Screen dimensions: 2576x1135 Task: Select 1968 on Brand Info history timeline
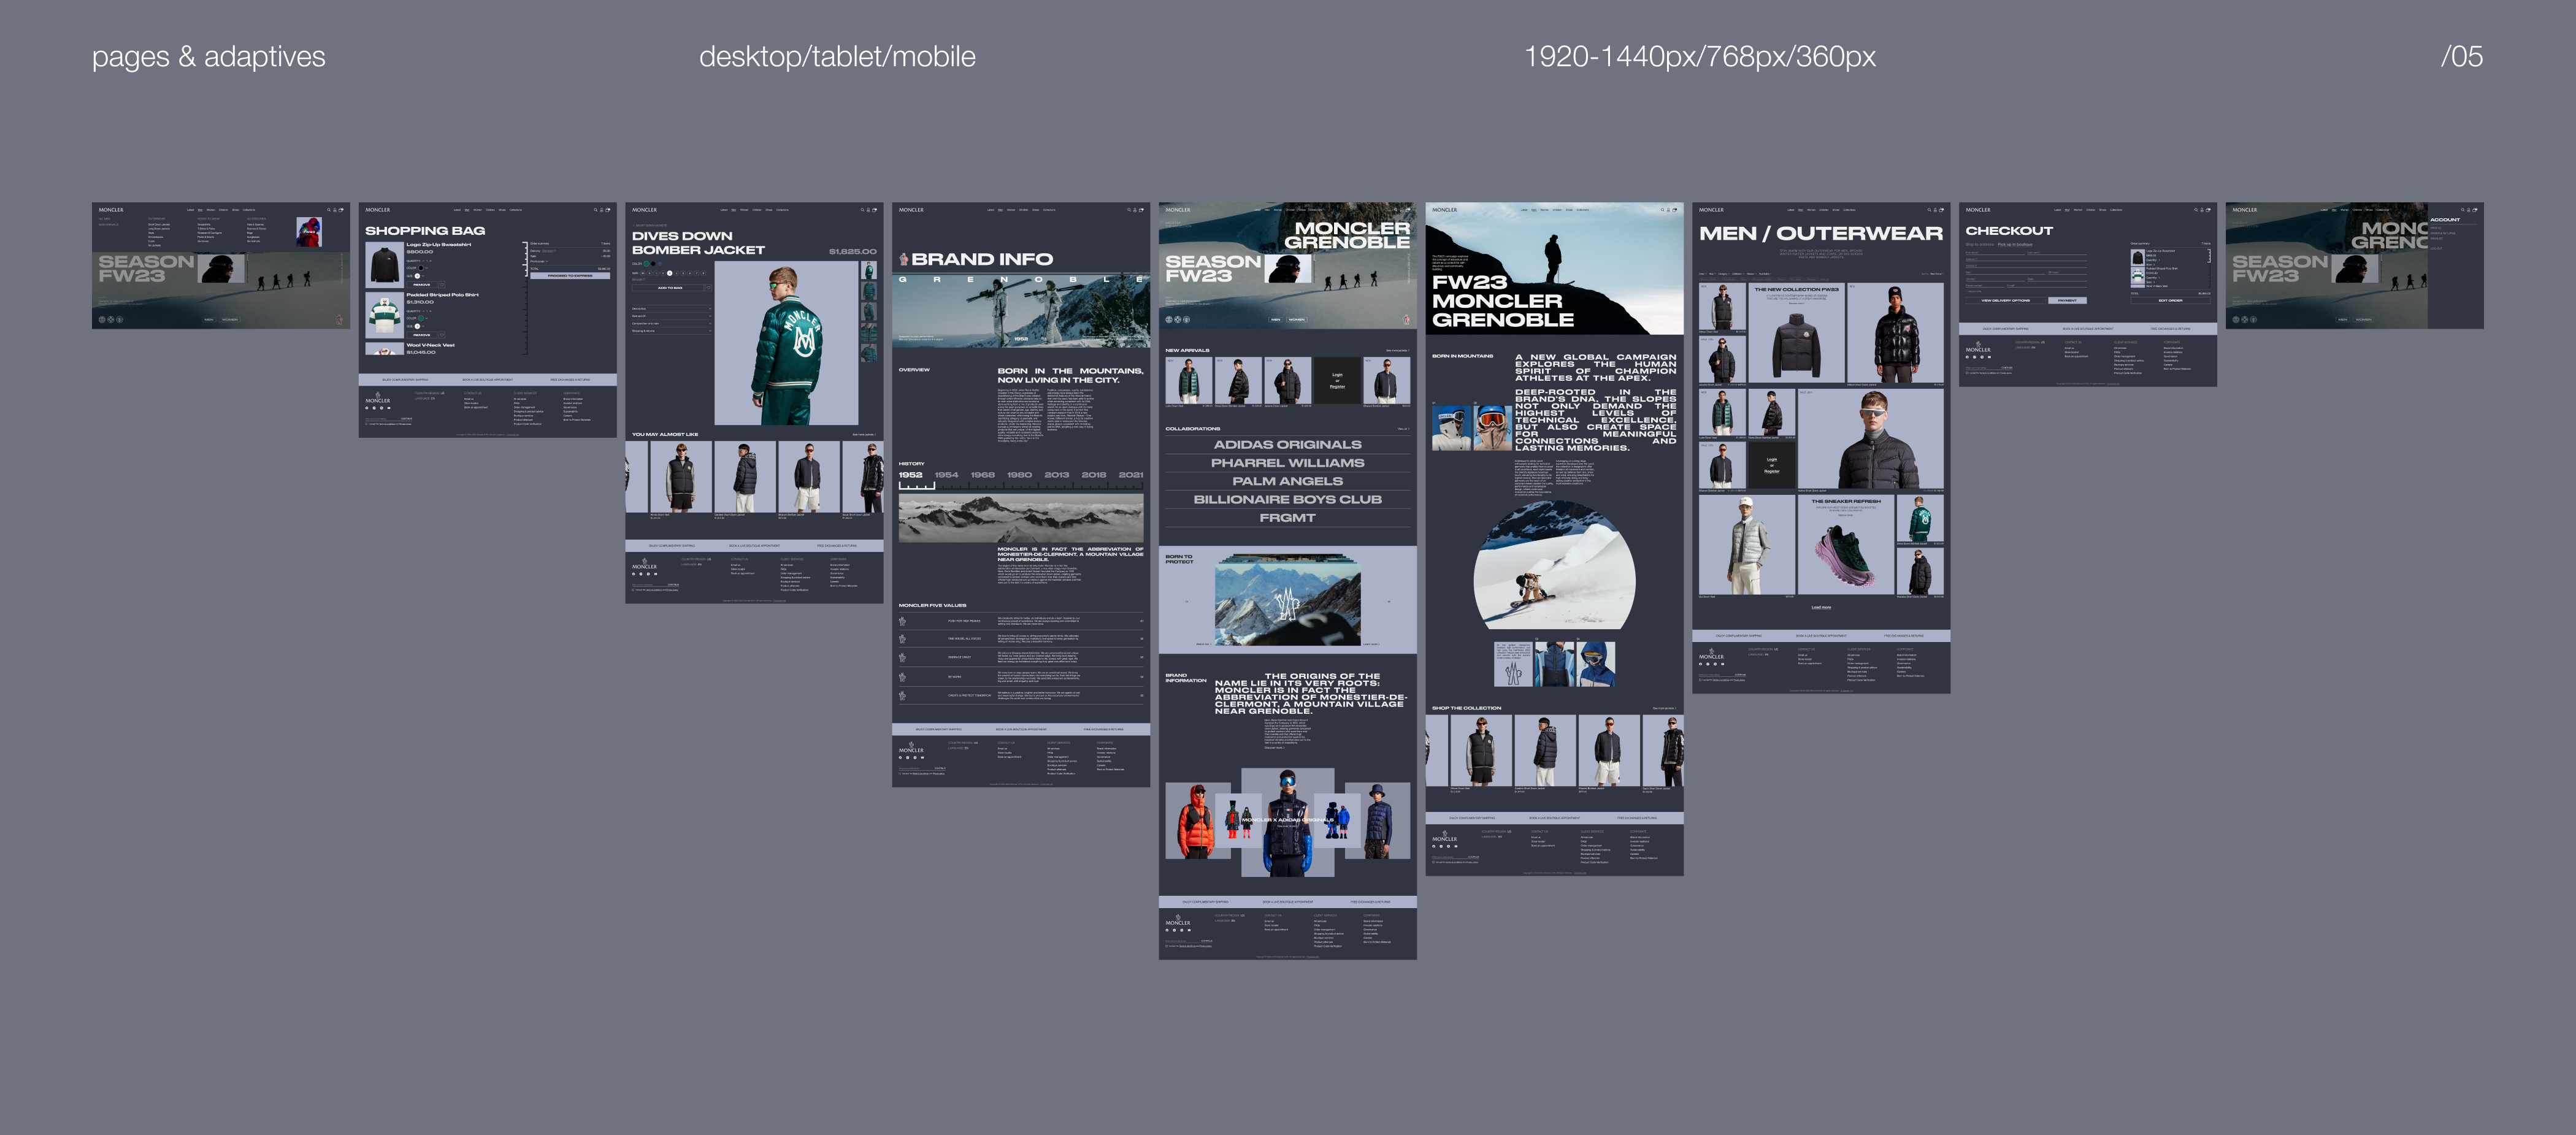(x=982, y=475)
